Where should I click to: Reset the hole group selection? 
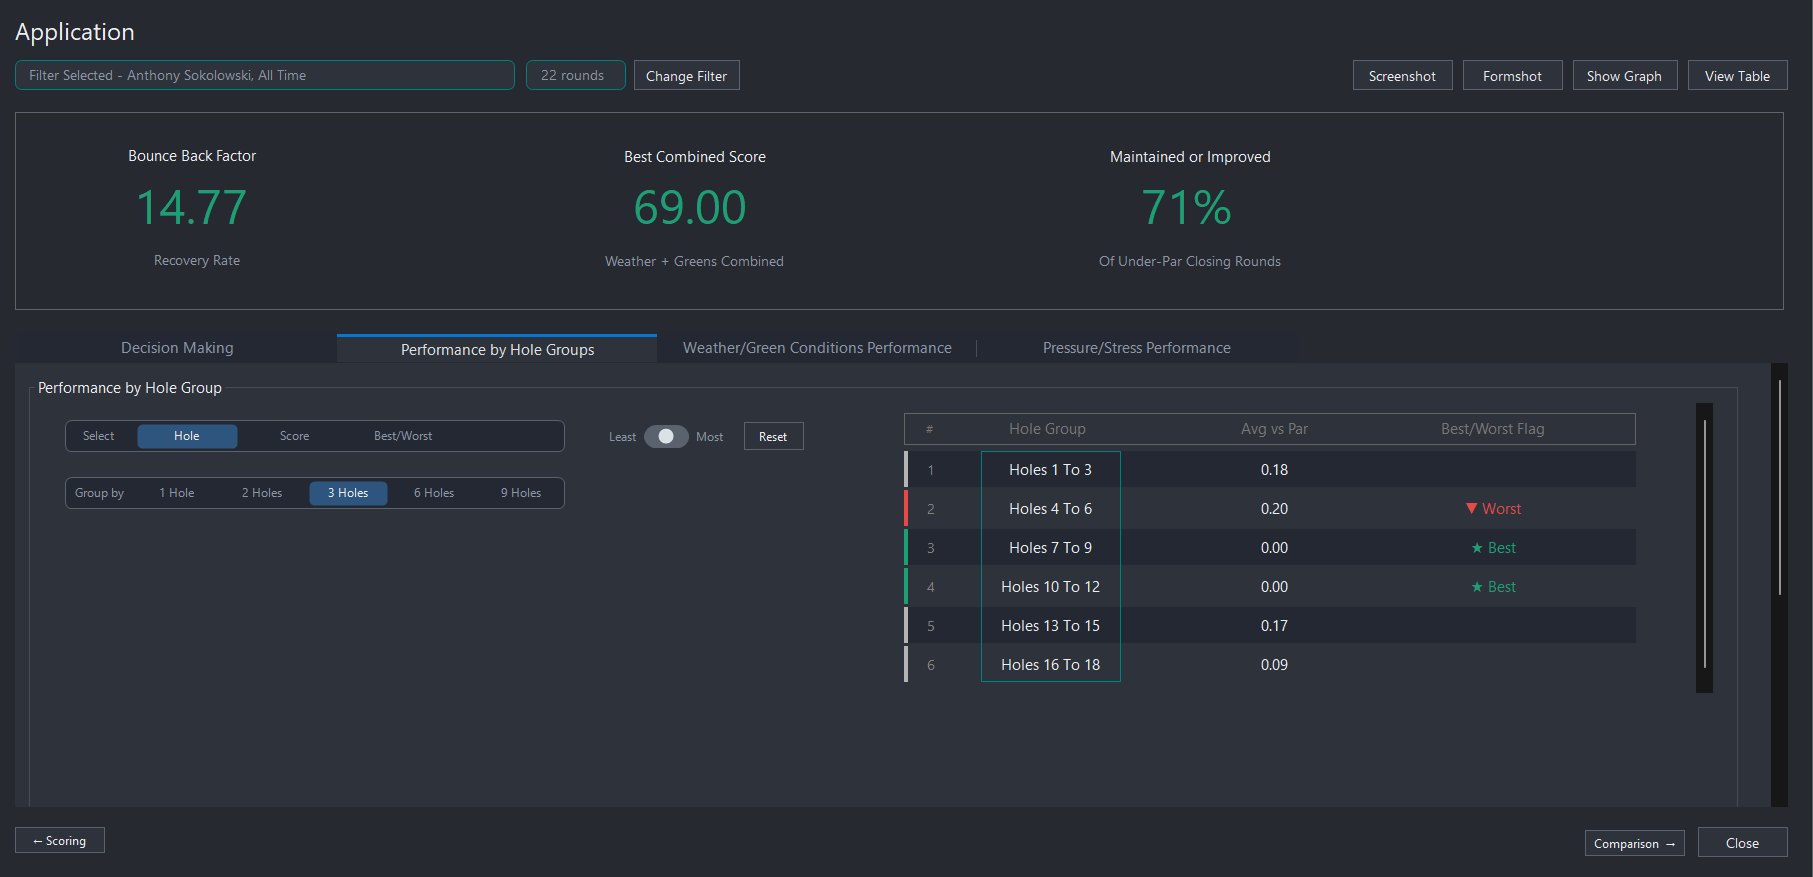coord(773,437)
